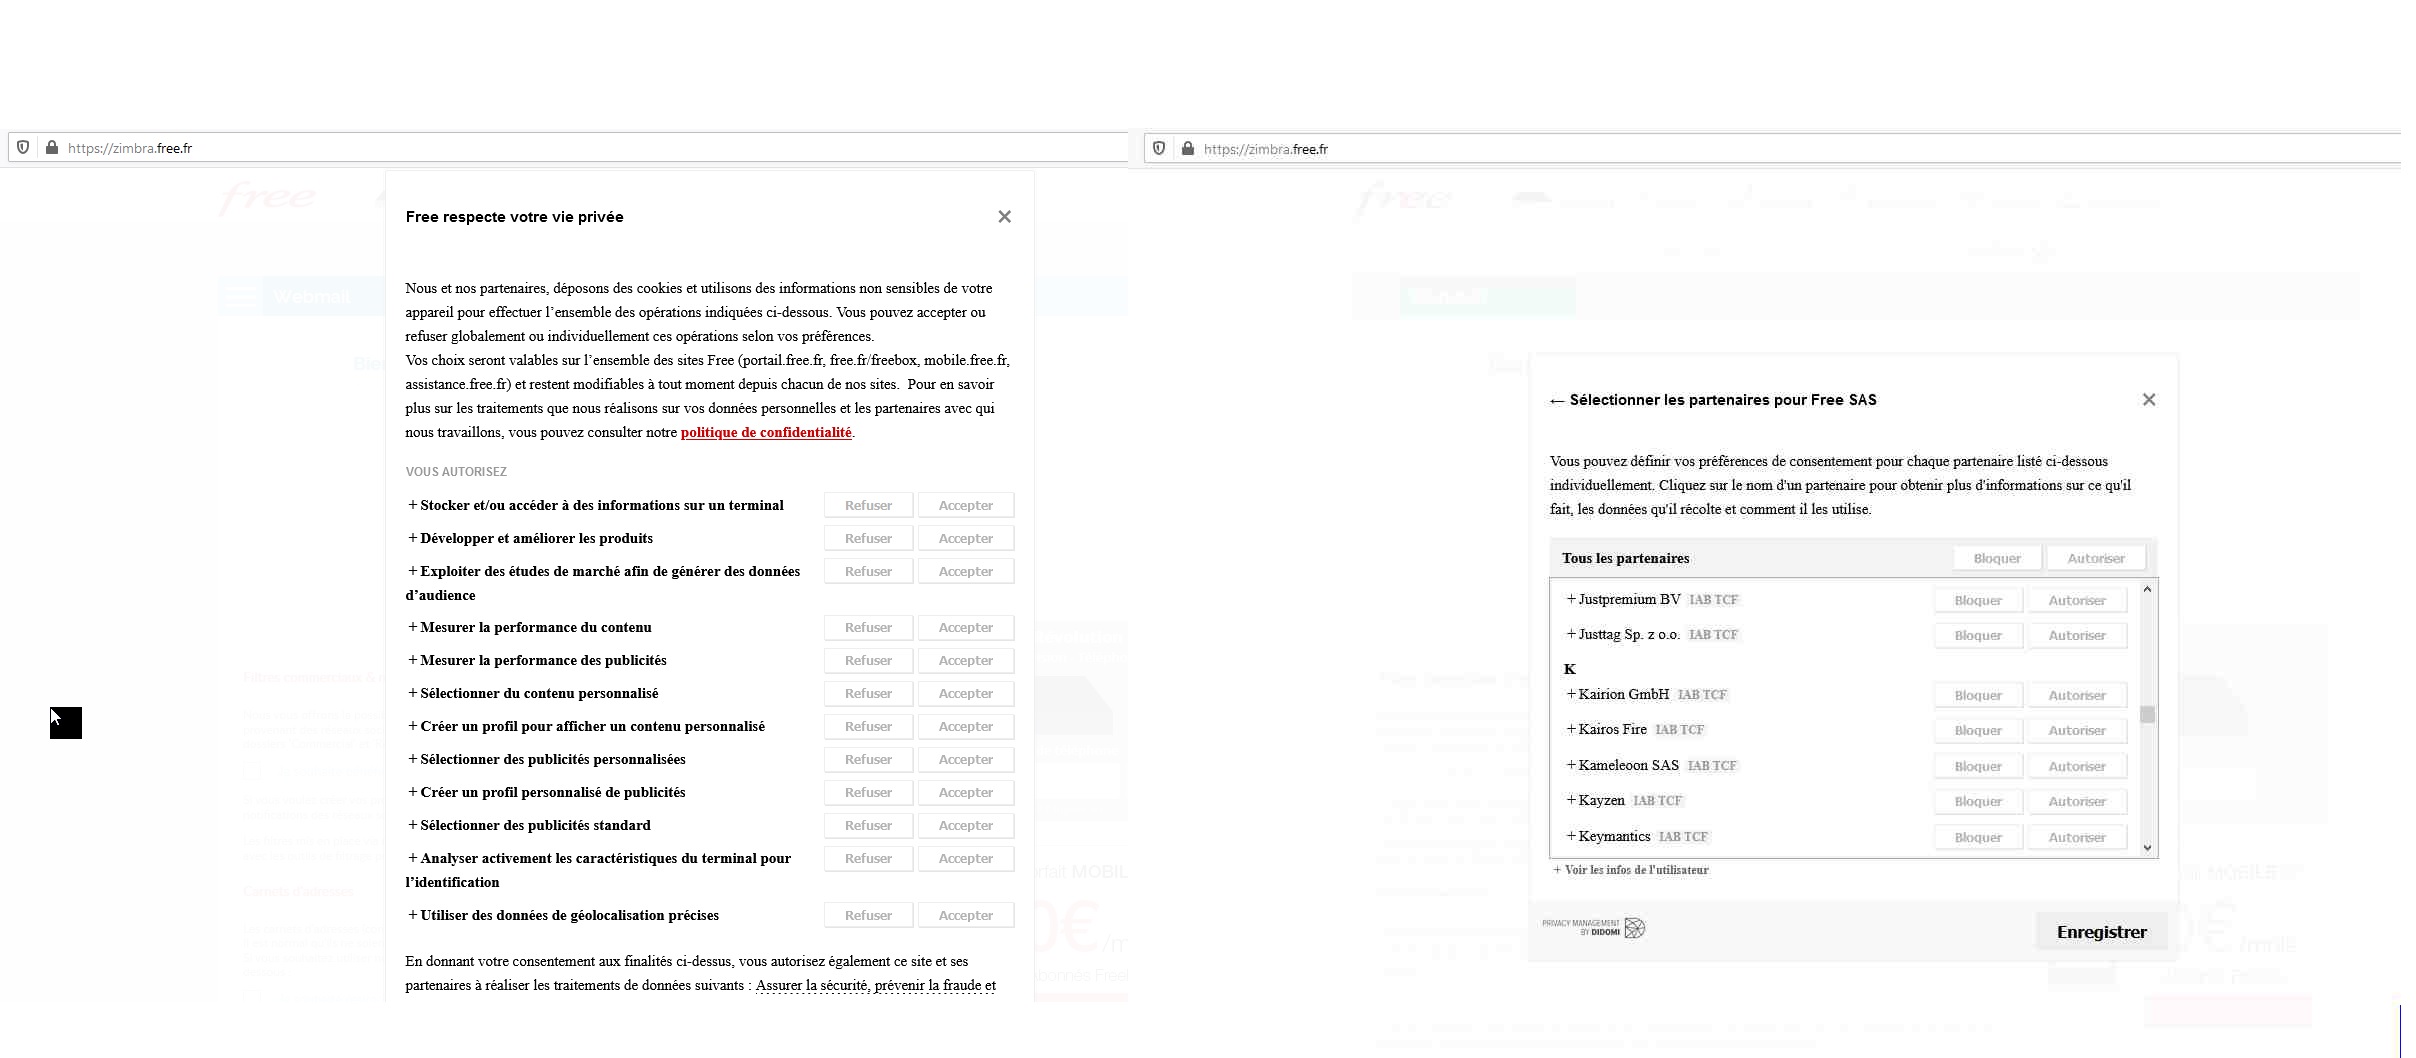
Task: Block Justpremium BV partner
Action: pyautogui.click(x=1978, y=600)
